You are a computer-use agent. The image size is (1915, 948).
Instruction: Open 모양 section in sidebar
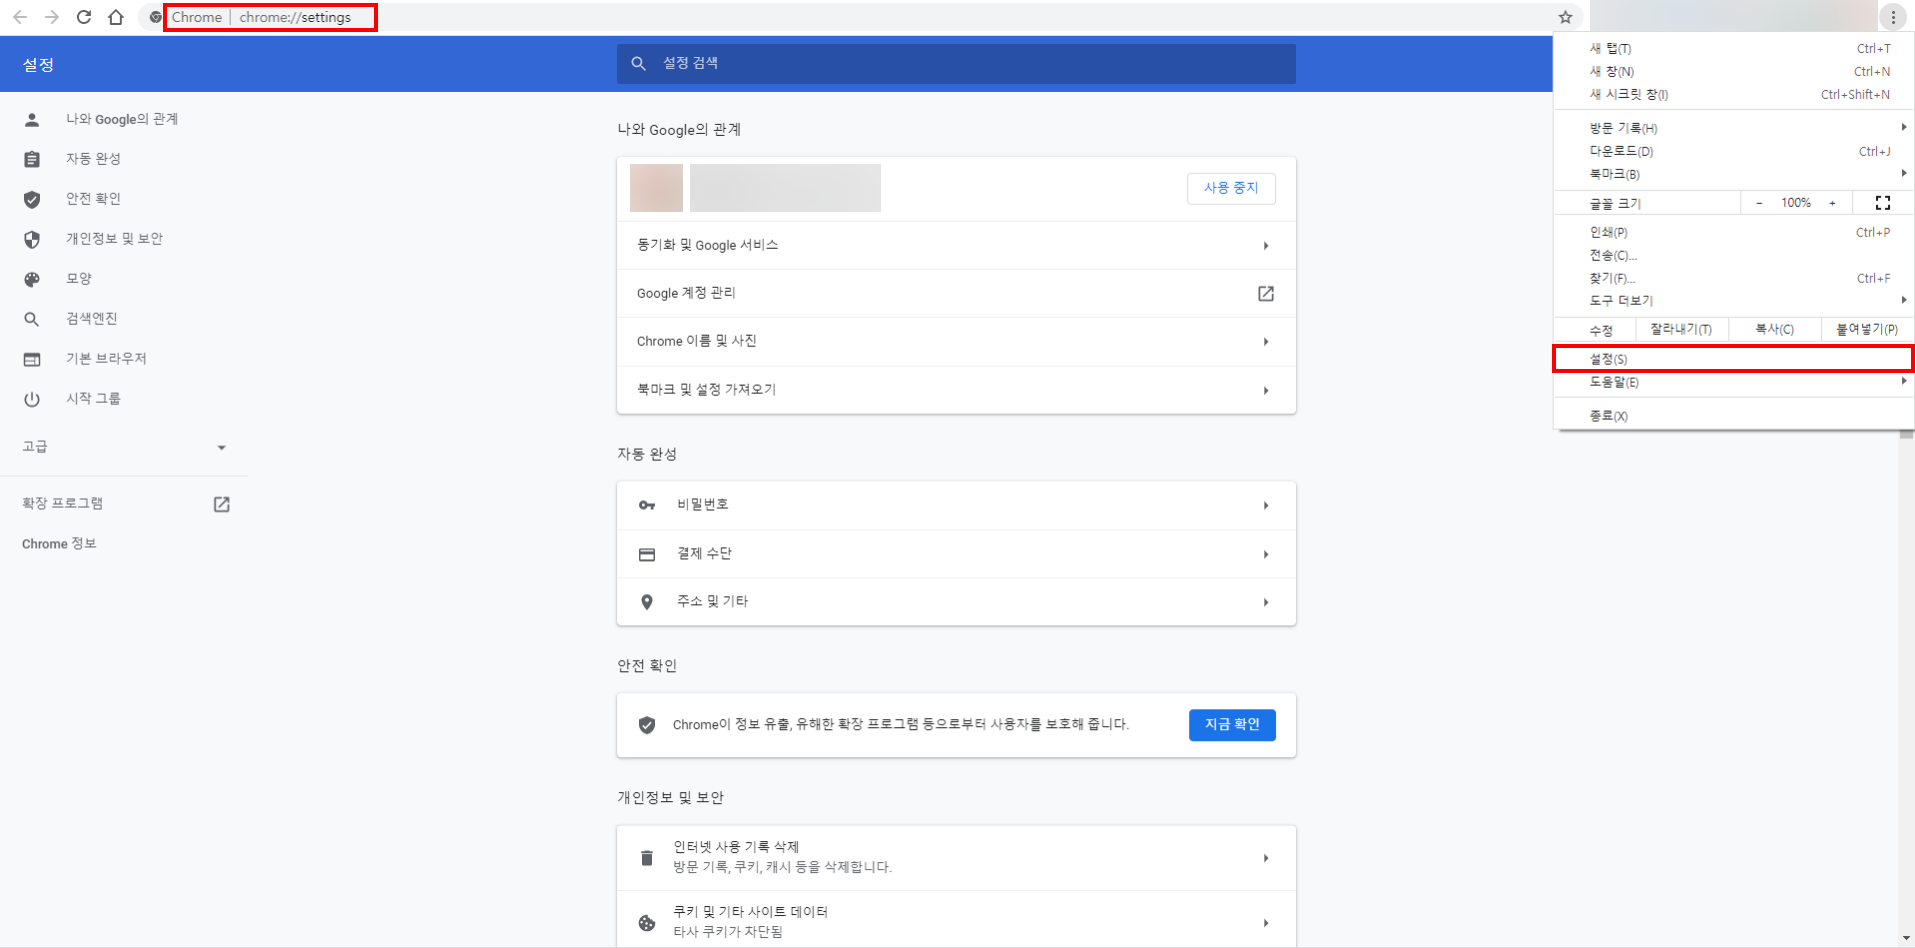click(78, 279)
